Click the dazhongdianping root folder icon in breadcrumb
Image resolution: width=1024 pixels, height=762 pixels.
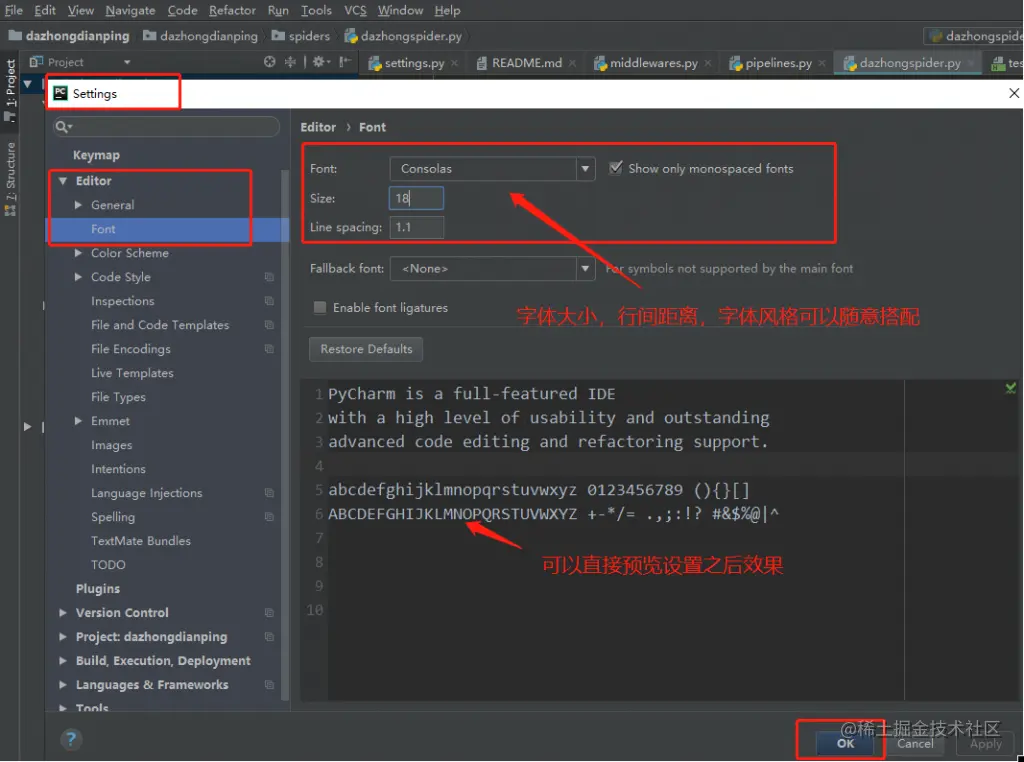[15, 35]
